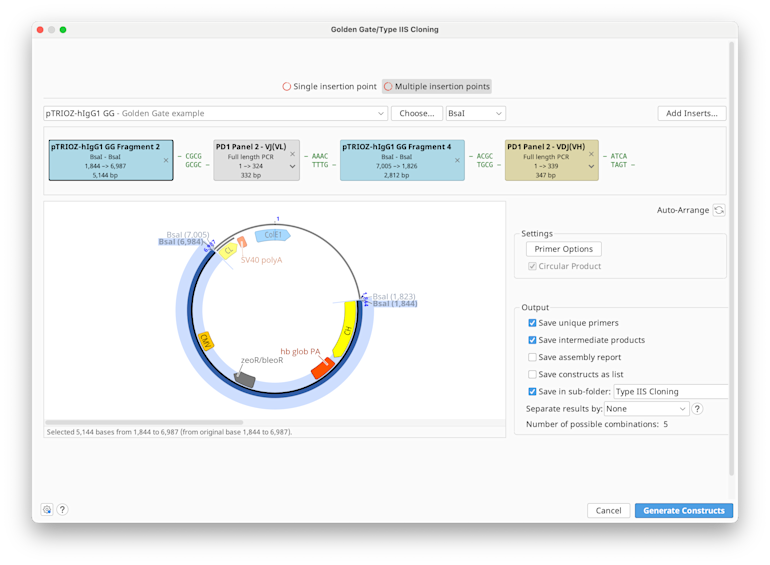The height and width of the screenshot is (565, 770).
Task: Click the zoom settings icon at bottom left
Action: pyautogui.click(x=47, y=510)
